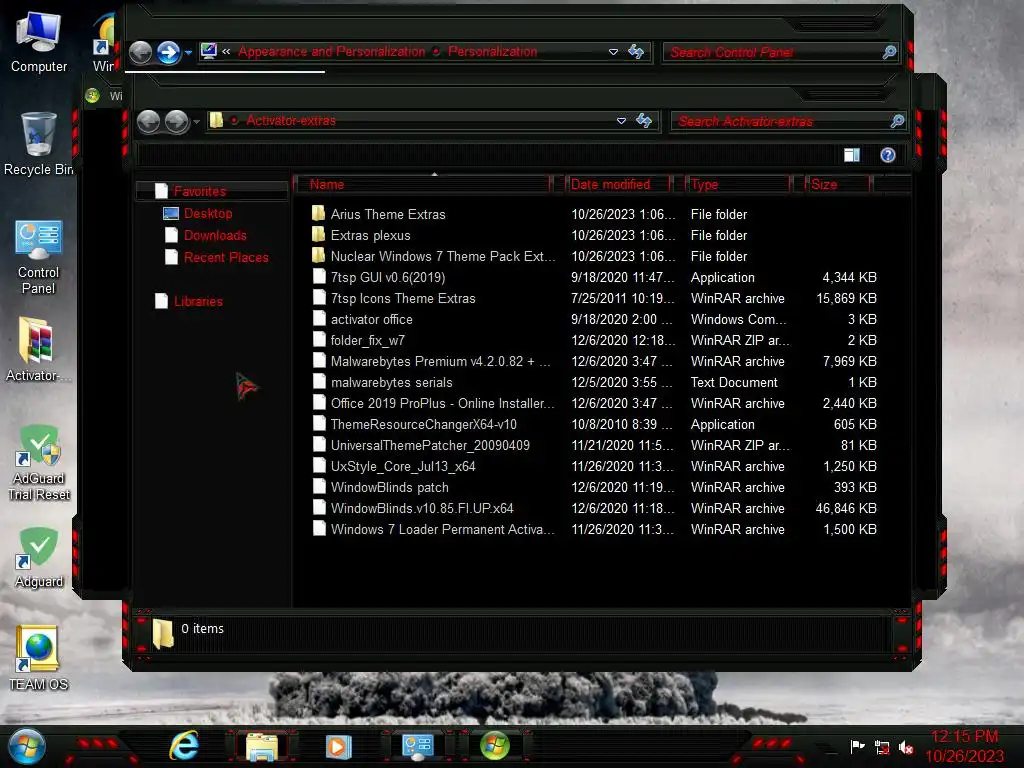Go back in Activator-extras window

[x=149, y=121]
